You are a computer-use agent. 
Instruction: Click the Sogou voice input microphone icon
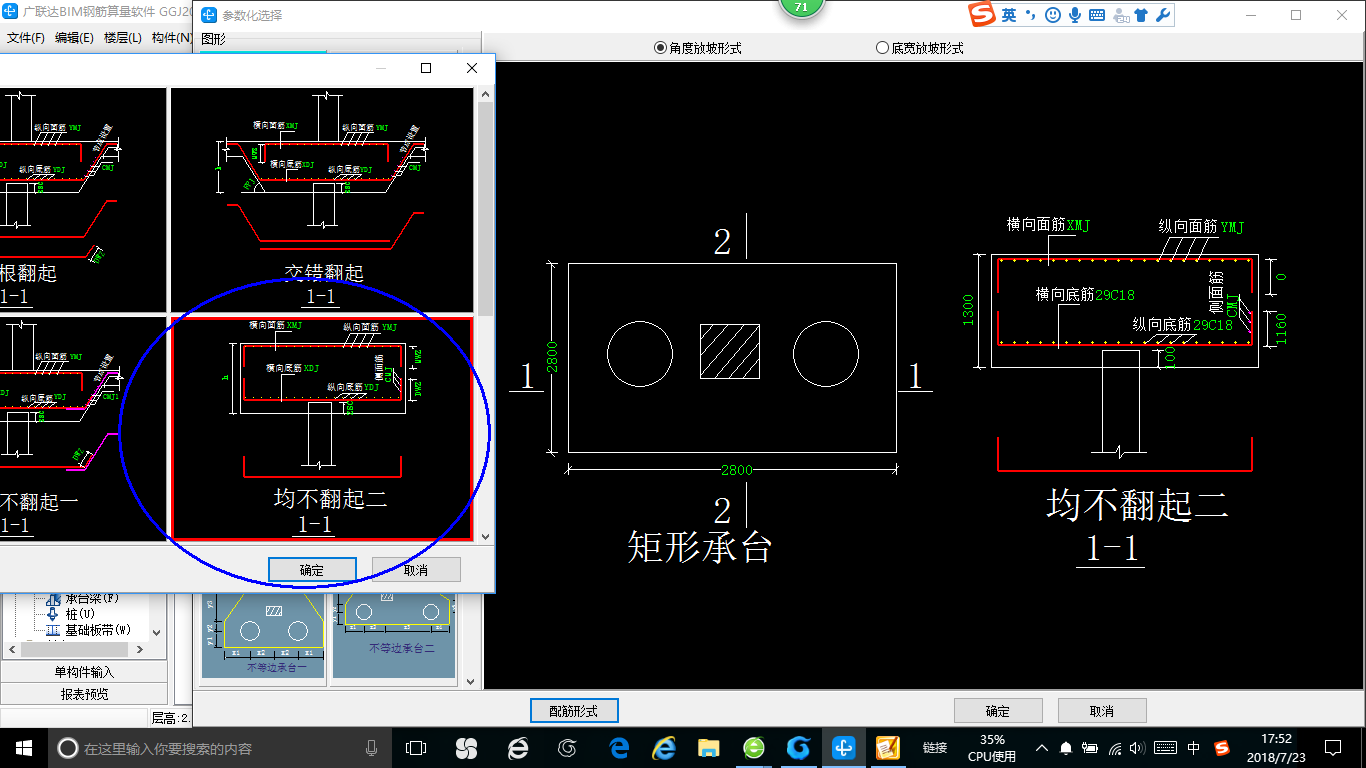pos(1075,15)
